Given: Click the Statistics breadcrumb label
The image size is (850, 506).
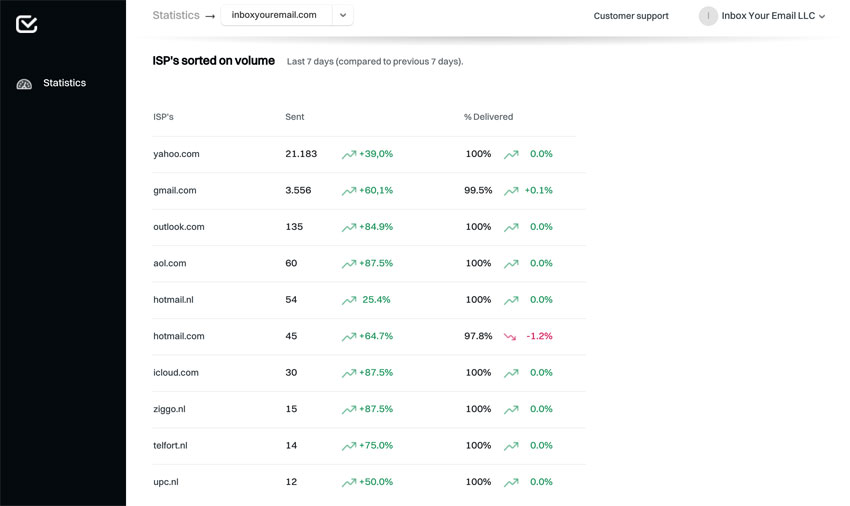Looking at the screenshot, I should click(176, 15).
